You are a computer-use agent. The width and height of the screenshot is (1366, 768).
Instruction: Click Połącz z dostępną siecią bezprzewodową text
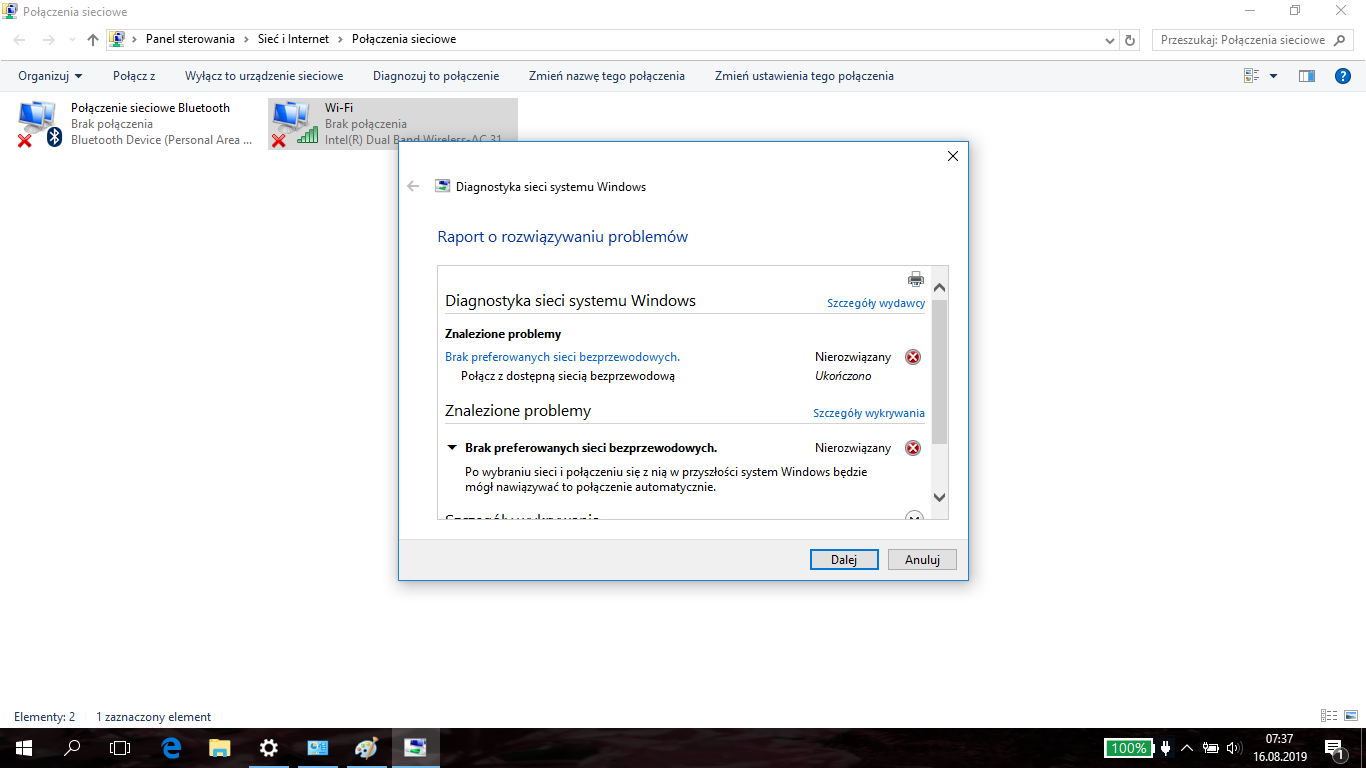(568, 376)
